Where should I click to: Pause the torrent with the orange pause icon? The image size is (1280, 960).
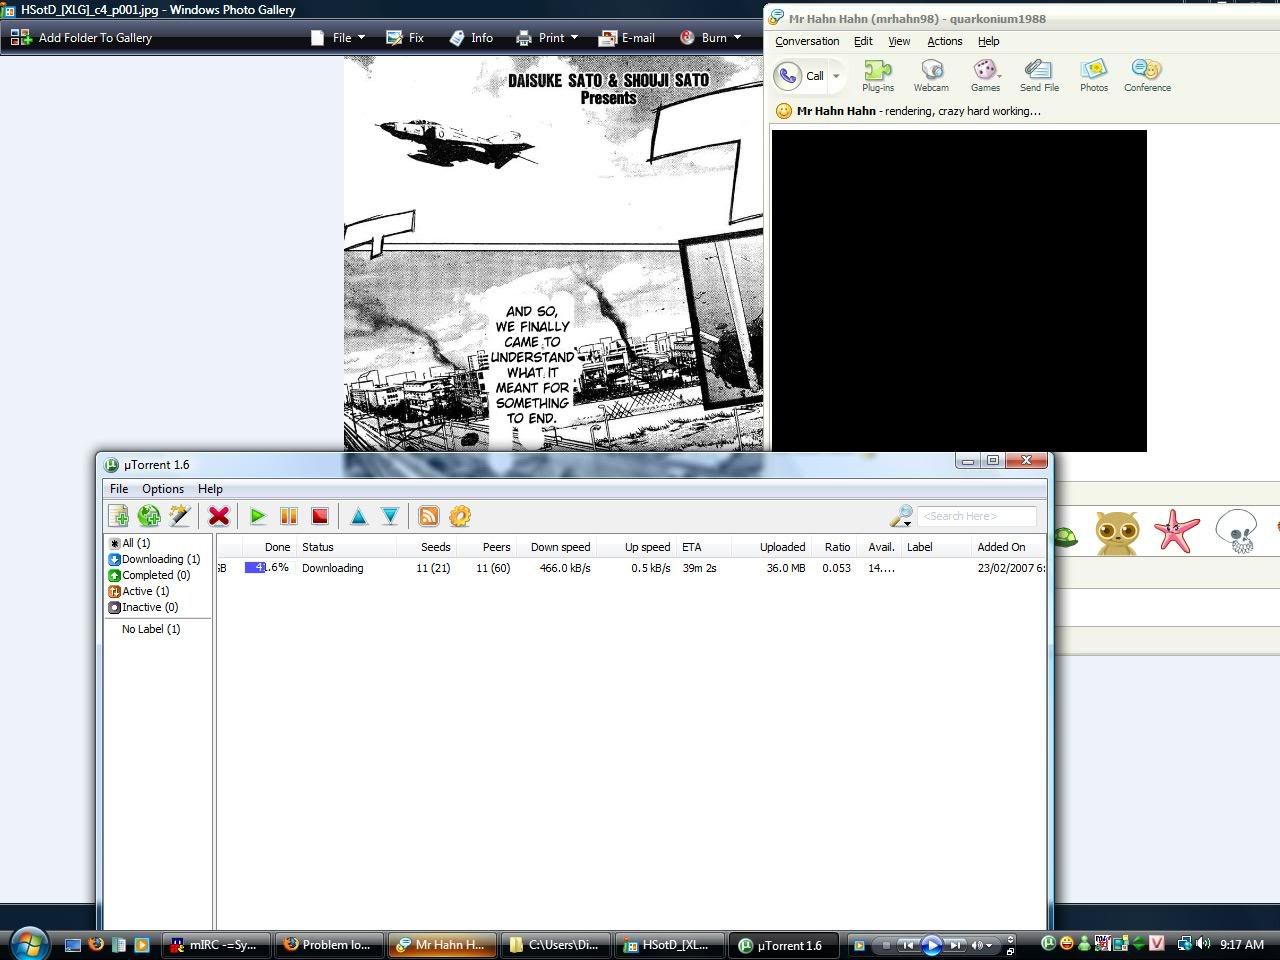click(289, 516)
